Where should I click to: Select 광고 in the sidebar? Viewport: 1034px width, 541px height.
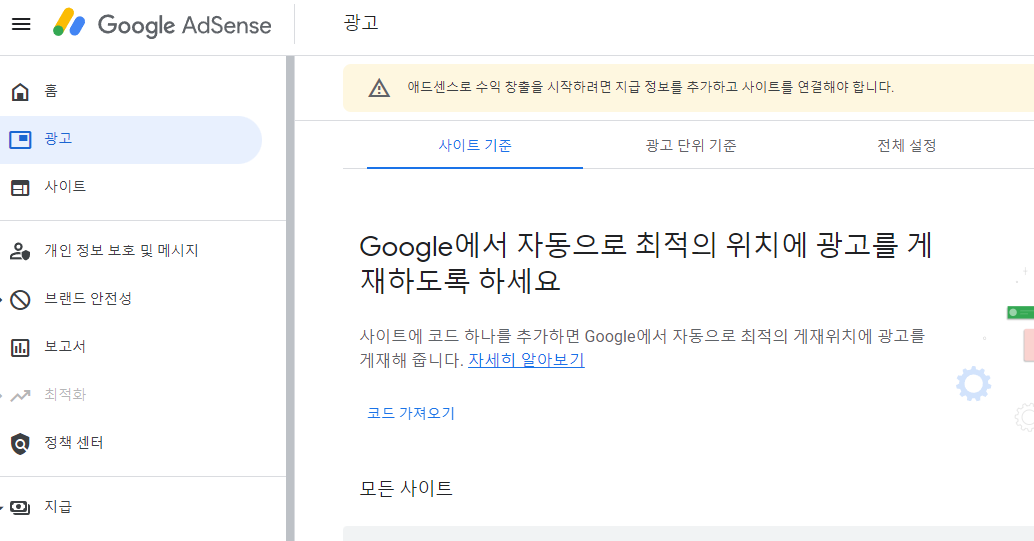click(131, 139)
